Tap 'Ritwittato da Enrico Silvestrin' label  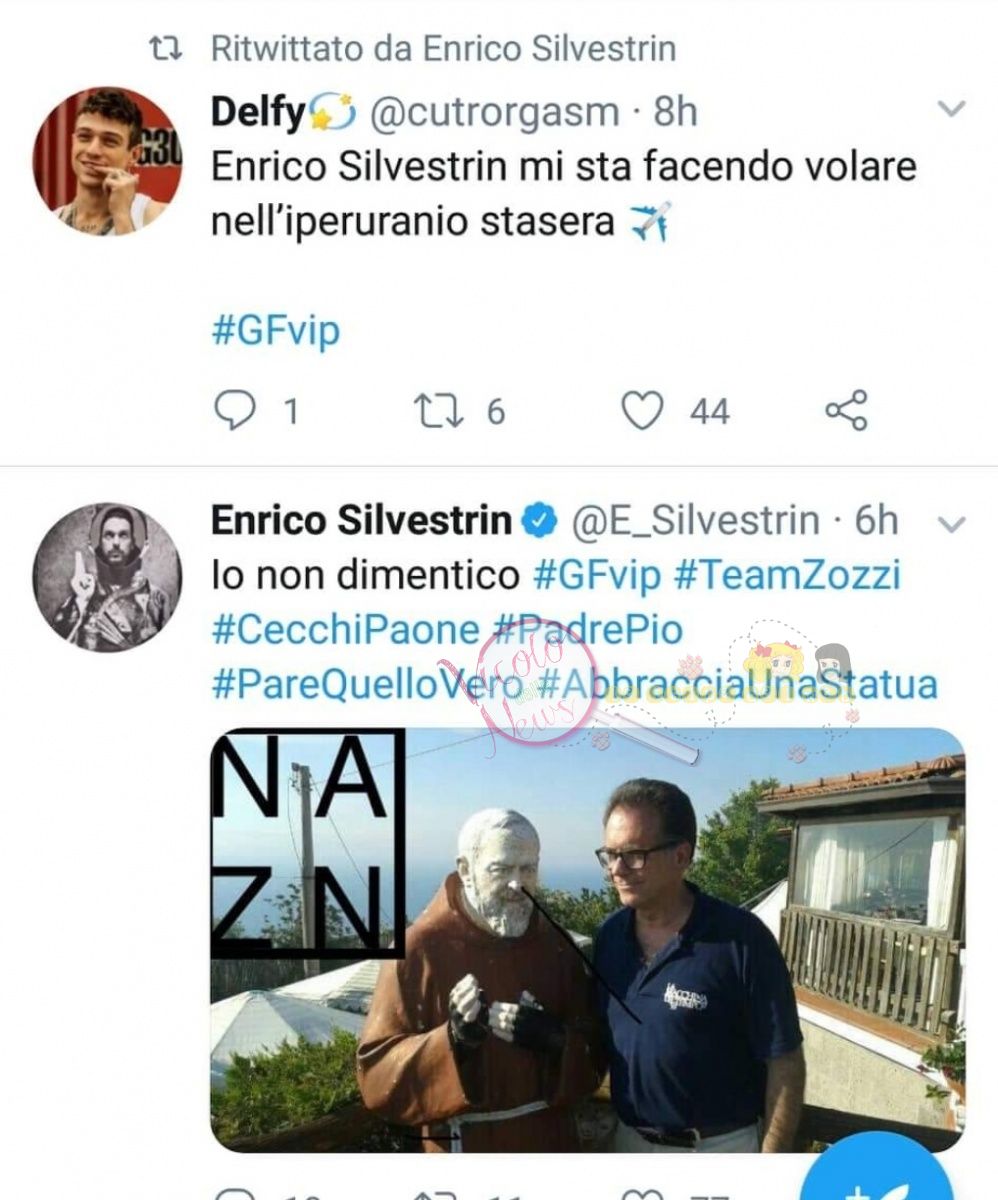pyautogui.click(x=443, y=48)
